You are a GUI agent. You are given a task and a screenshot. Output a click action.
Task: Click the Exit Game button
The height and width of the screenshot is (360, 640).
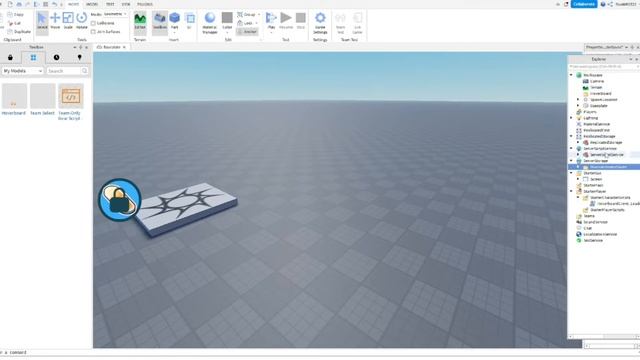[357, 23]
